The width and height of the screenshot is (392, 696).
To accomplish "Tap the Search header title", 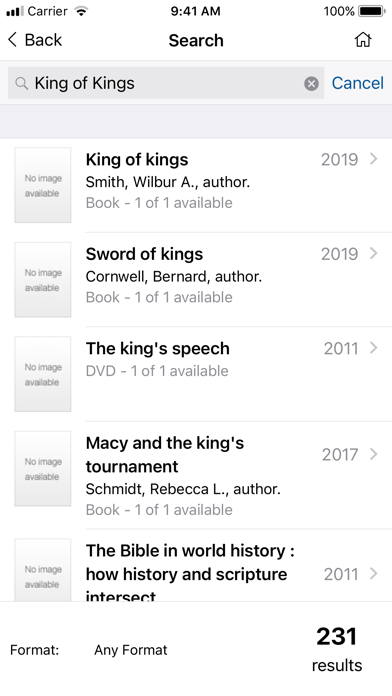I will click(x=196, y=40).
